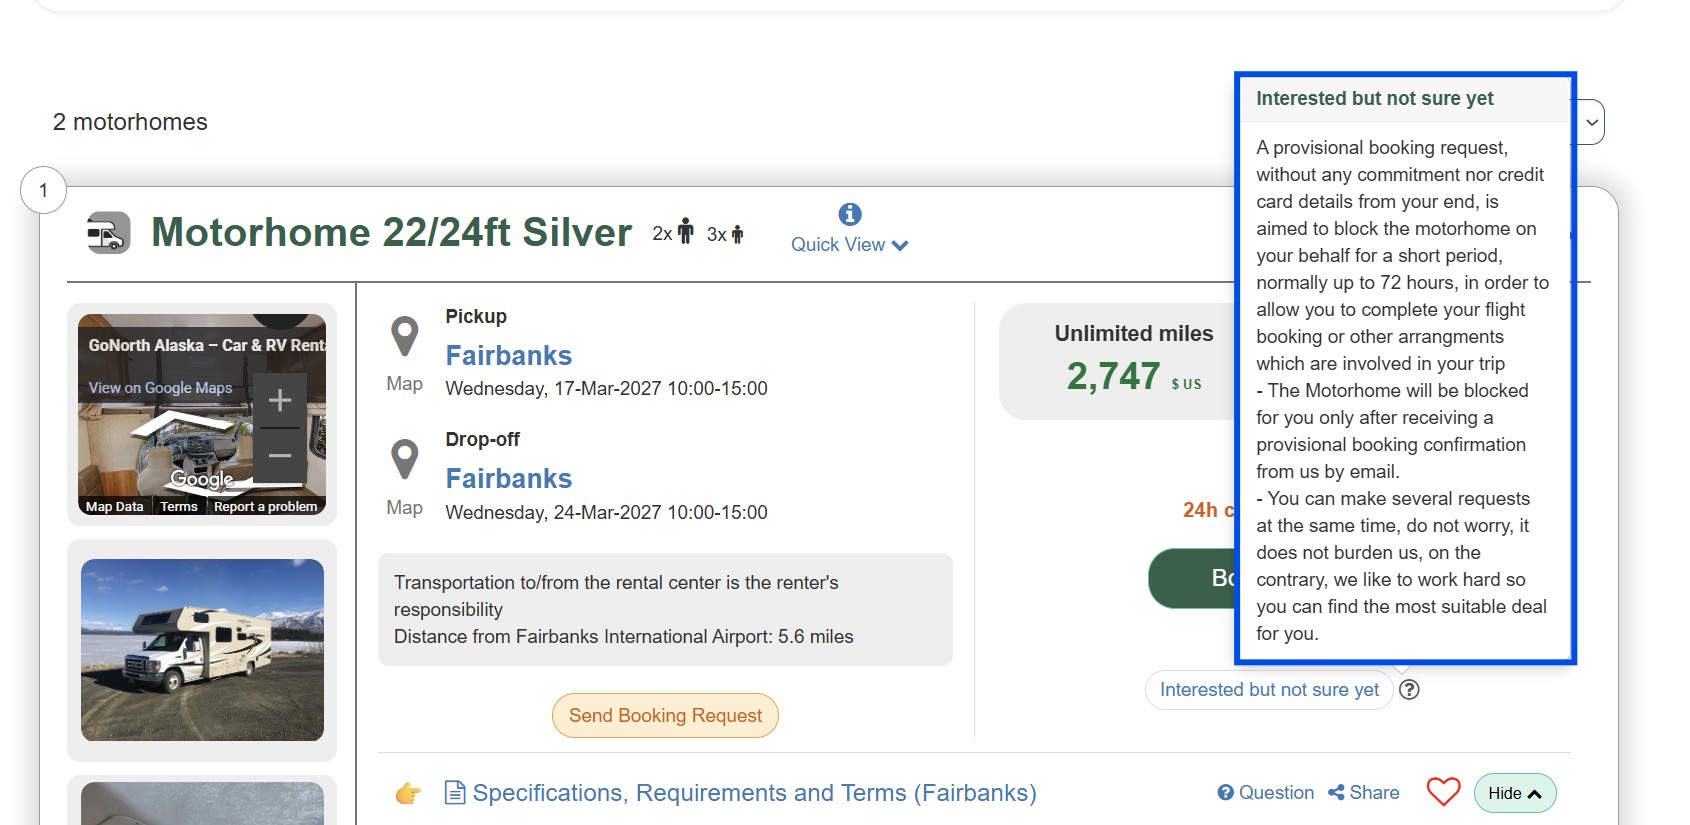Open the motorhome exterior photo thumbnail
The image size is (1690, 825).
[202, 650]
